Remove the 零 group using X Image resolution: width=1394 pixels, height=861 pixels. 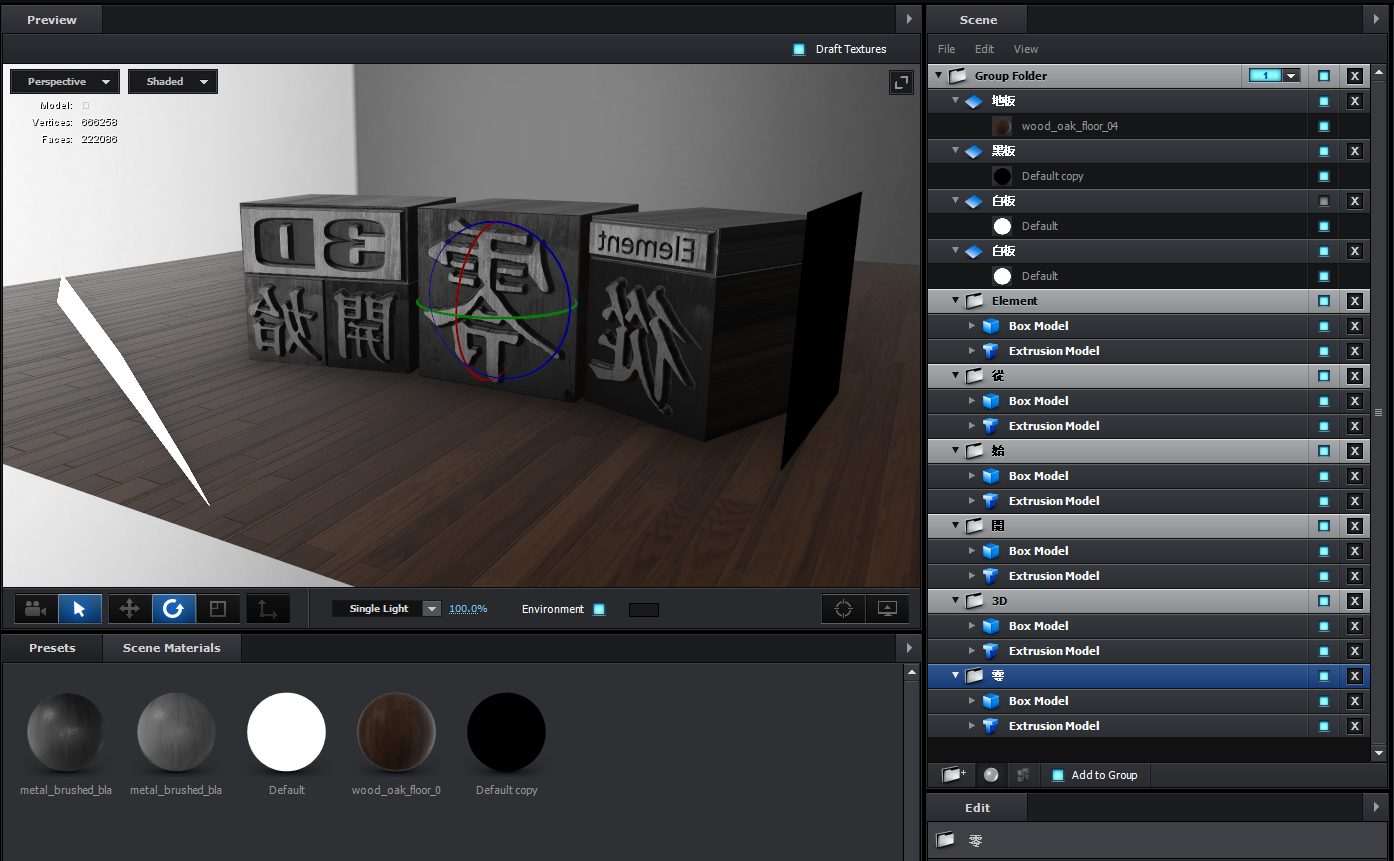[x=1355, y=676]
